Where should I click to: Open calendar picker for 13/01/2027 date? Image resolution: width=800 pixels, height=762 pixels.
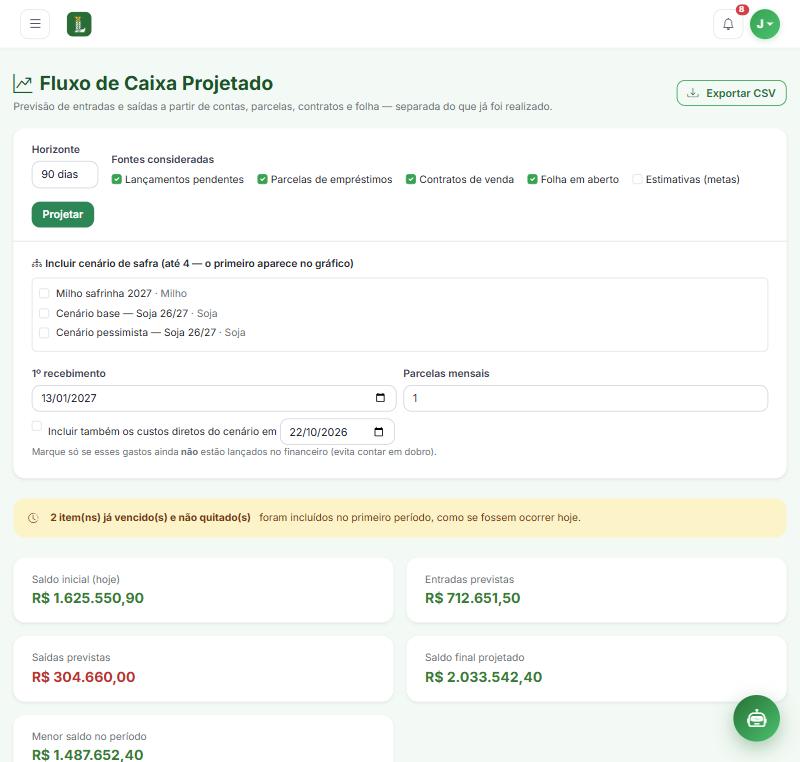pos(380,398)
